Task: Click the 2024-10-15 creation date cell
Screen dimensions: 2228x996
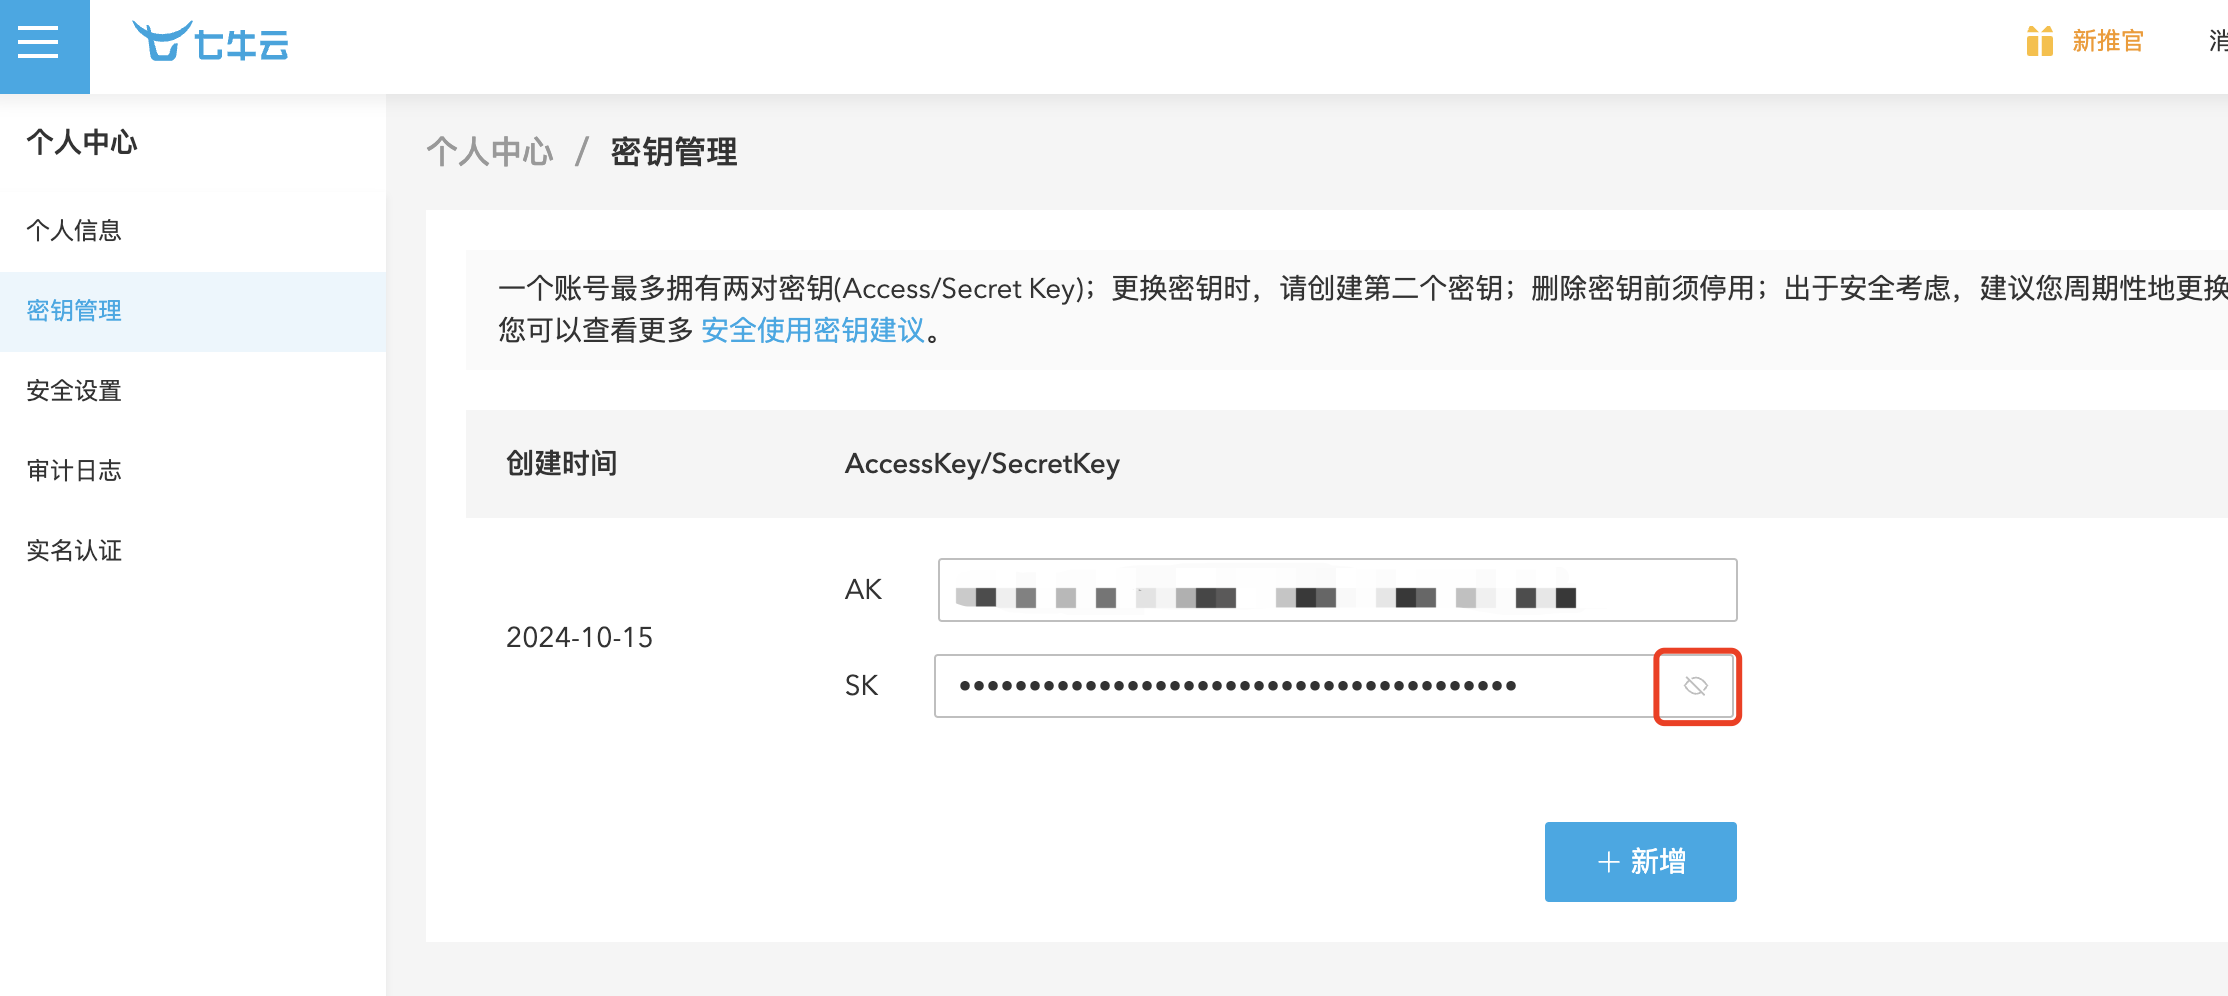Action: (579, 637)
